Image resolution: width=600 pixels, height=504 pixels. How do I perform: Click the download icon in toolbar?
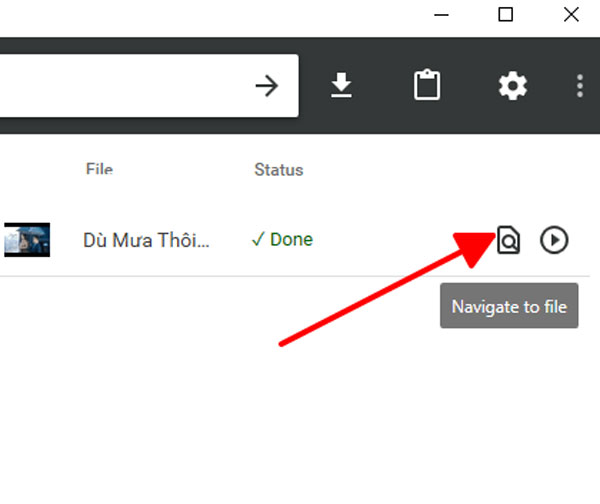(x=341, y=85)
